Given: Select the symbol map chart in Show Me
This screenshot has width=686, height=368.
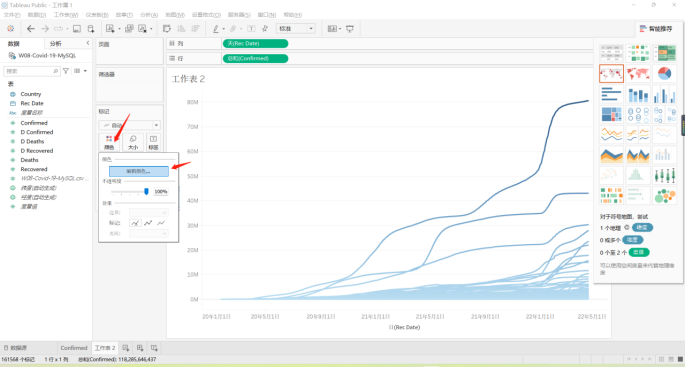Looking at the screenshot, I should pos(611,74).
